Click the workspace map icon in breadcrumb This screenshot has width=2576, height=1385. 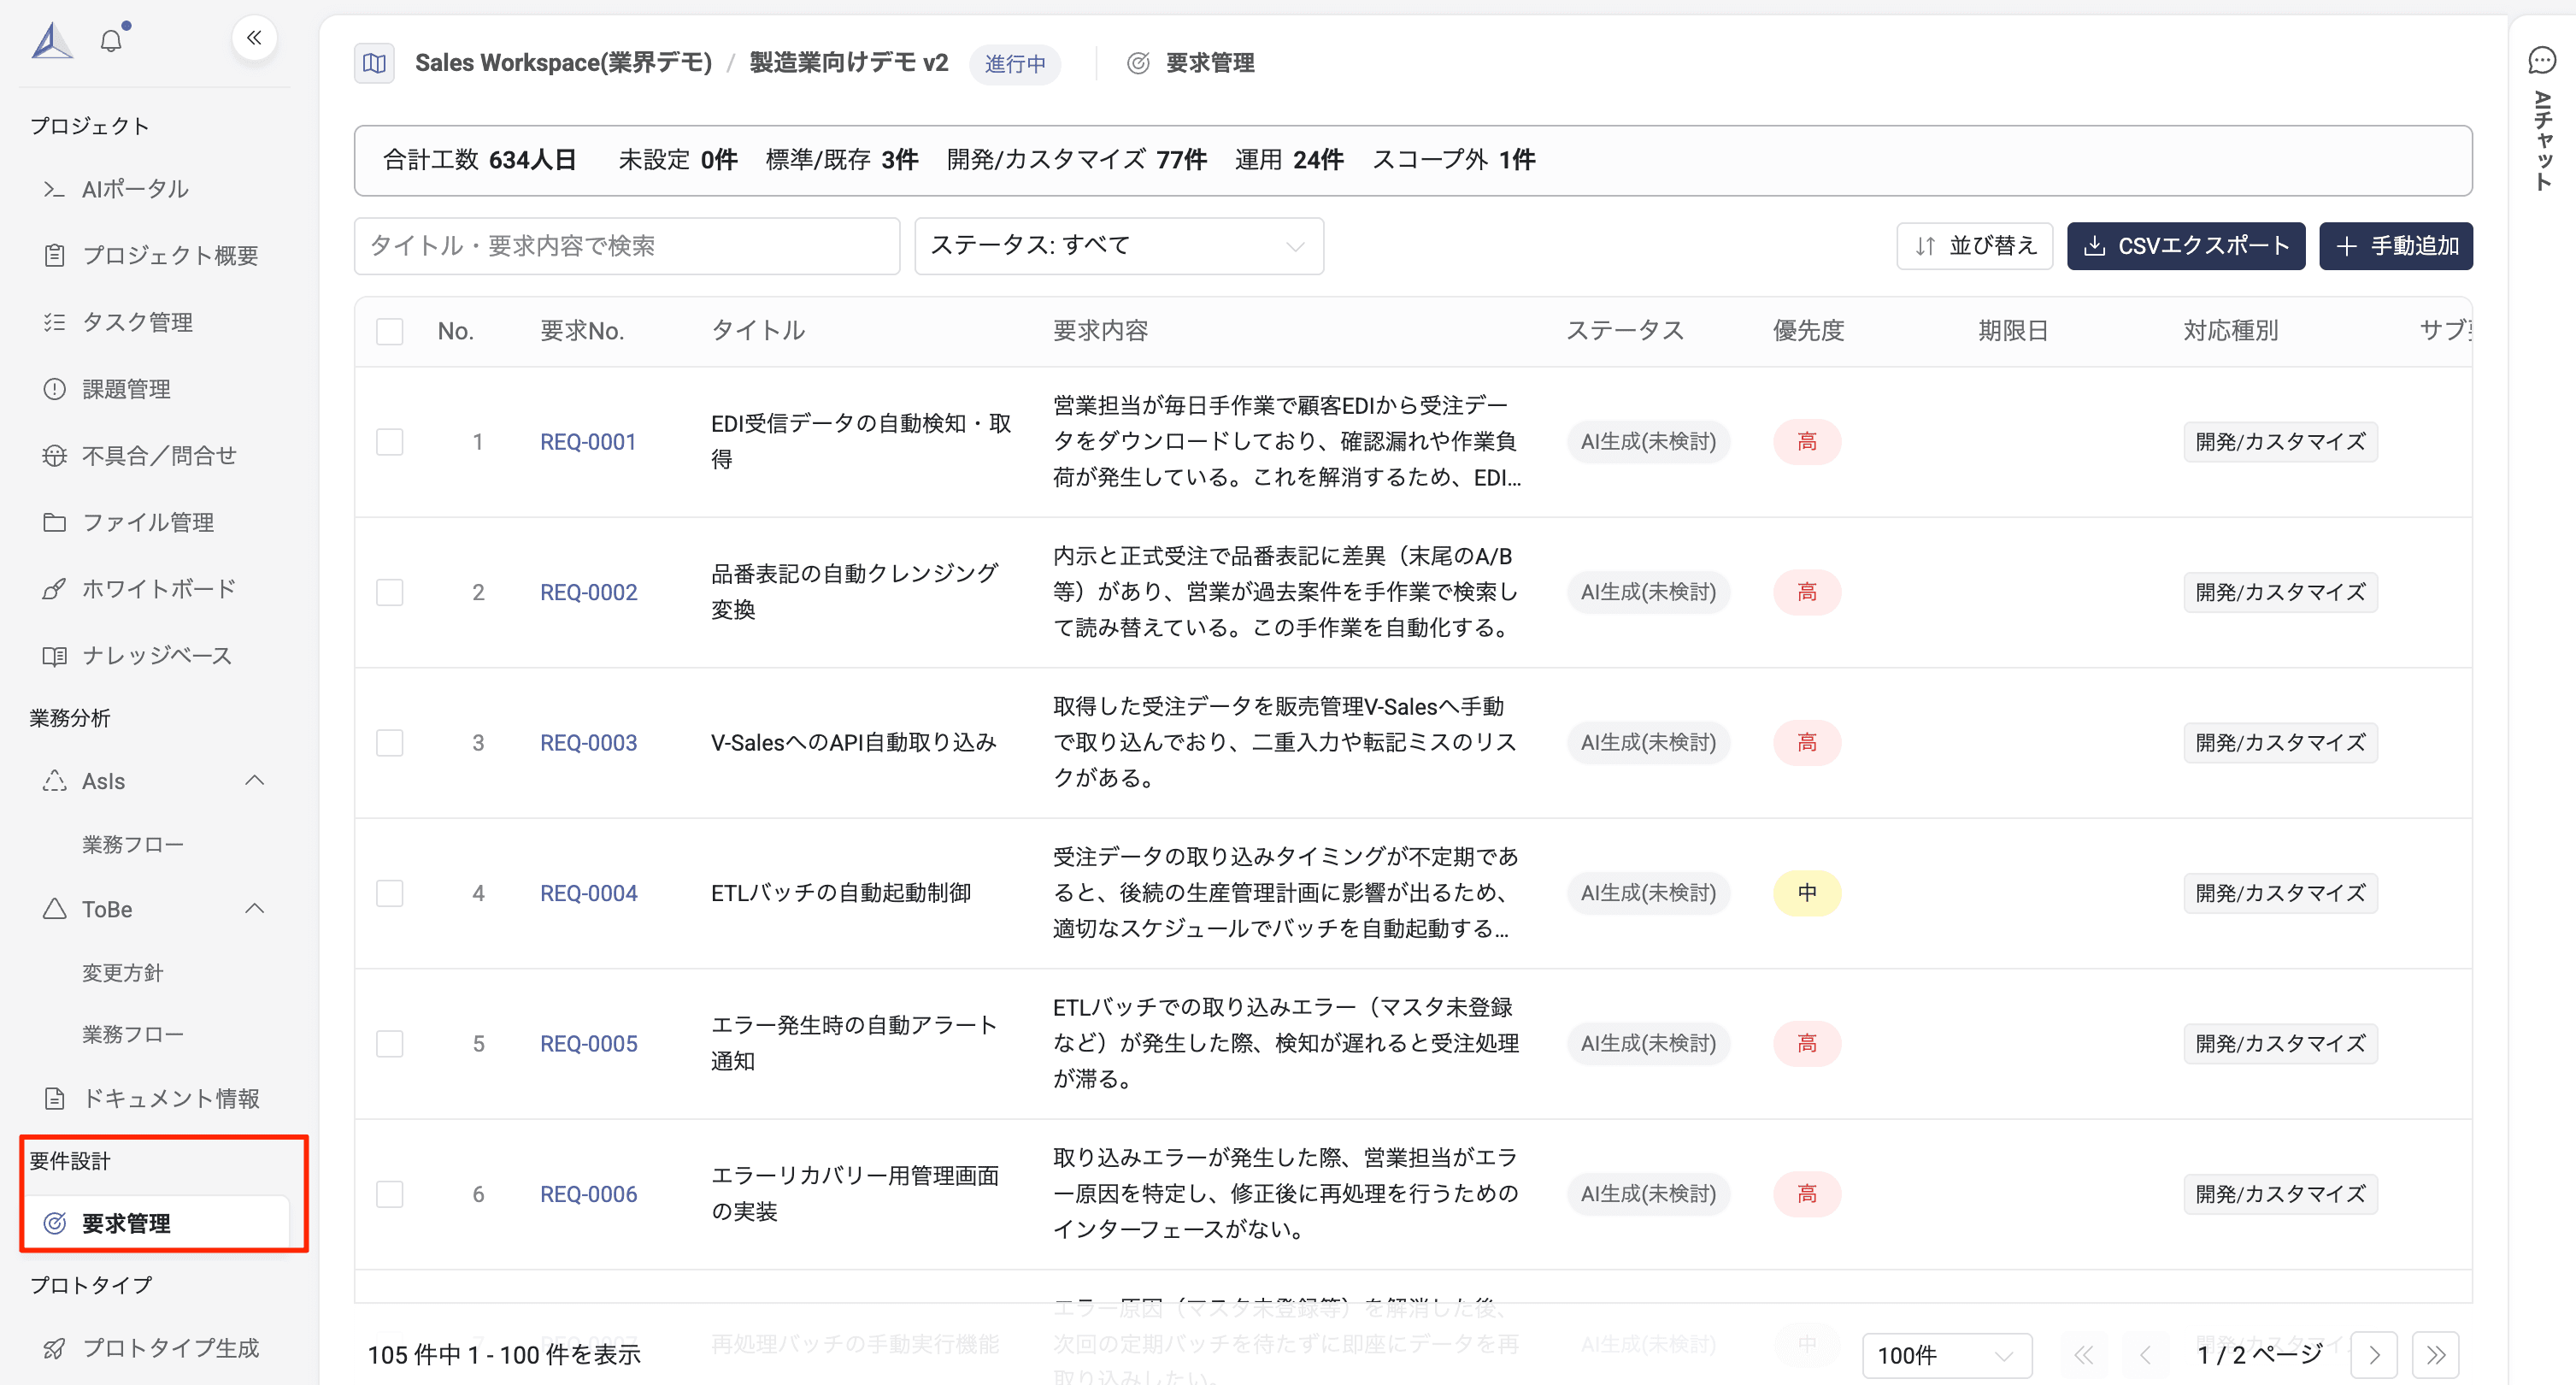coord(374,63)
